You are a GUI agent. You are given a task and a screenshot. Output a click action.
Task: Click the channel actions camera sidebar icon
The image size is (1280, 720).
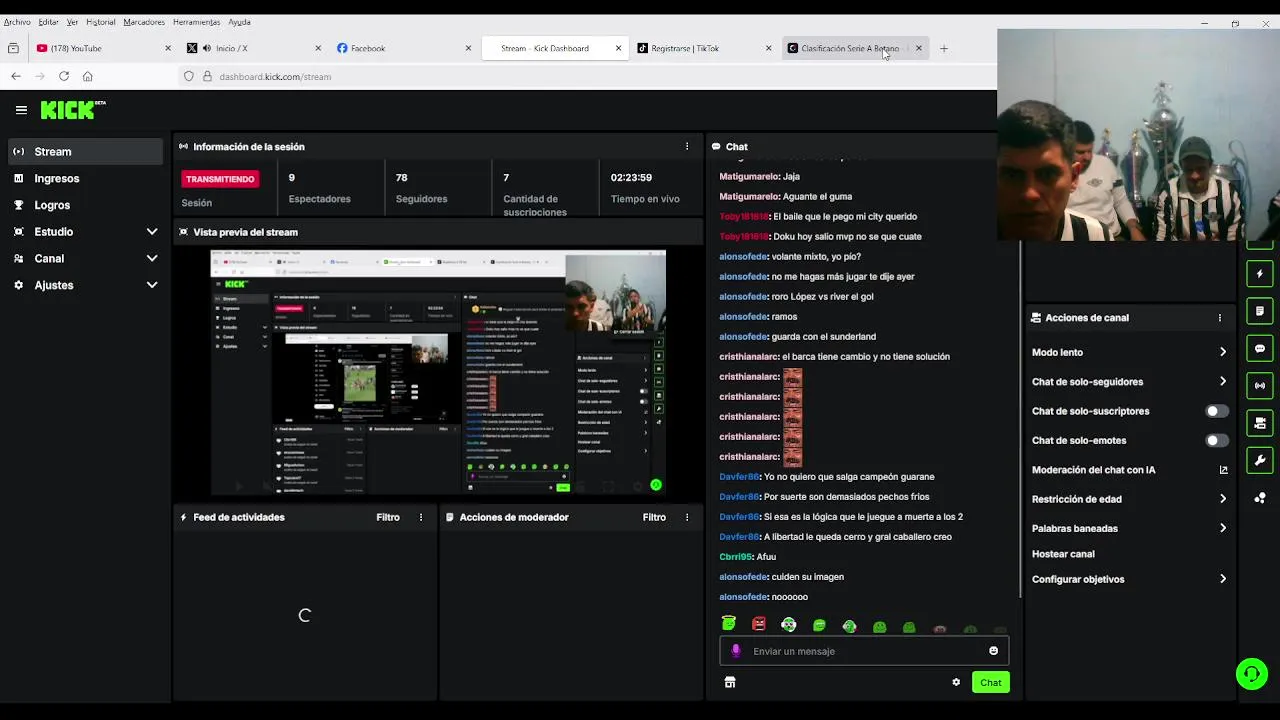tap(1260, 423)
